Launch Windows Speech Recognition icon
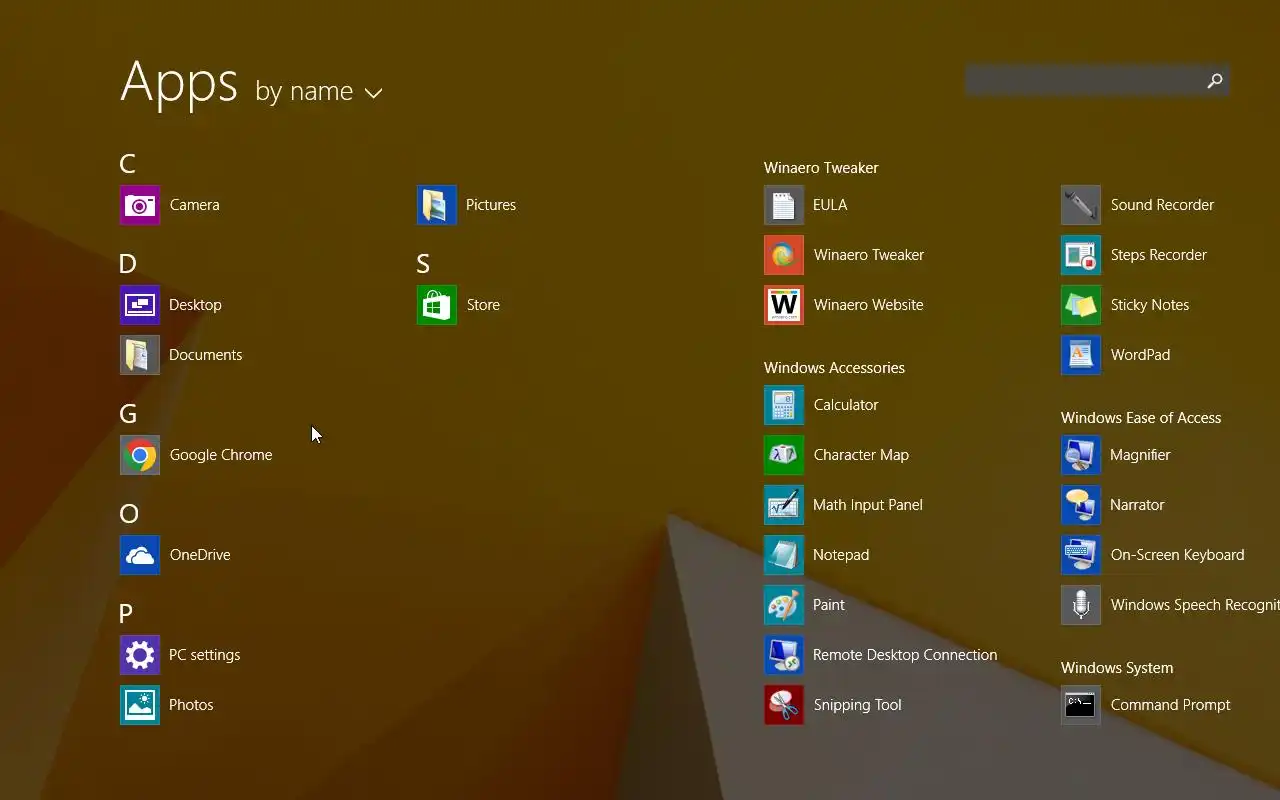 pos(1081,605)
